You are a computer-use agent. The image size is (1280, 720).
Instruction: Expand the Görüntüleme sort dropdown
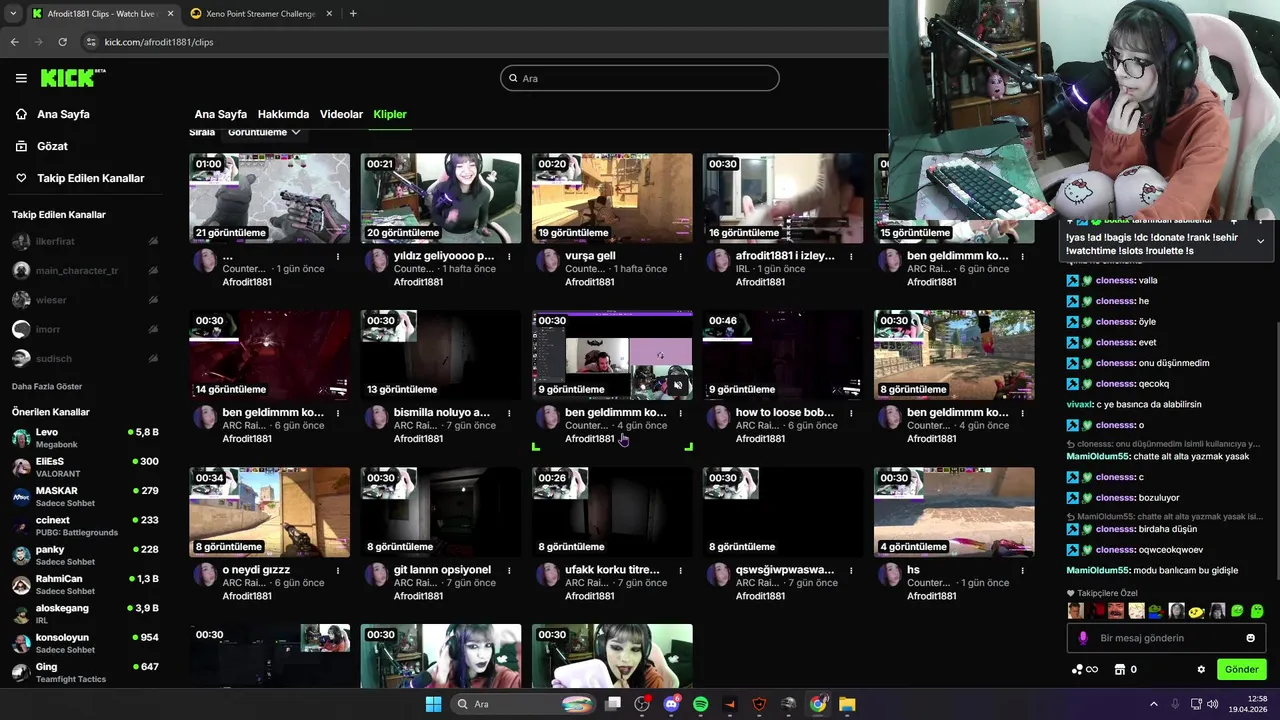(x=264, y=132)
